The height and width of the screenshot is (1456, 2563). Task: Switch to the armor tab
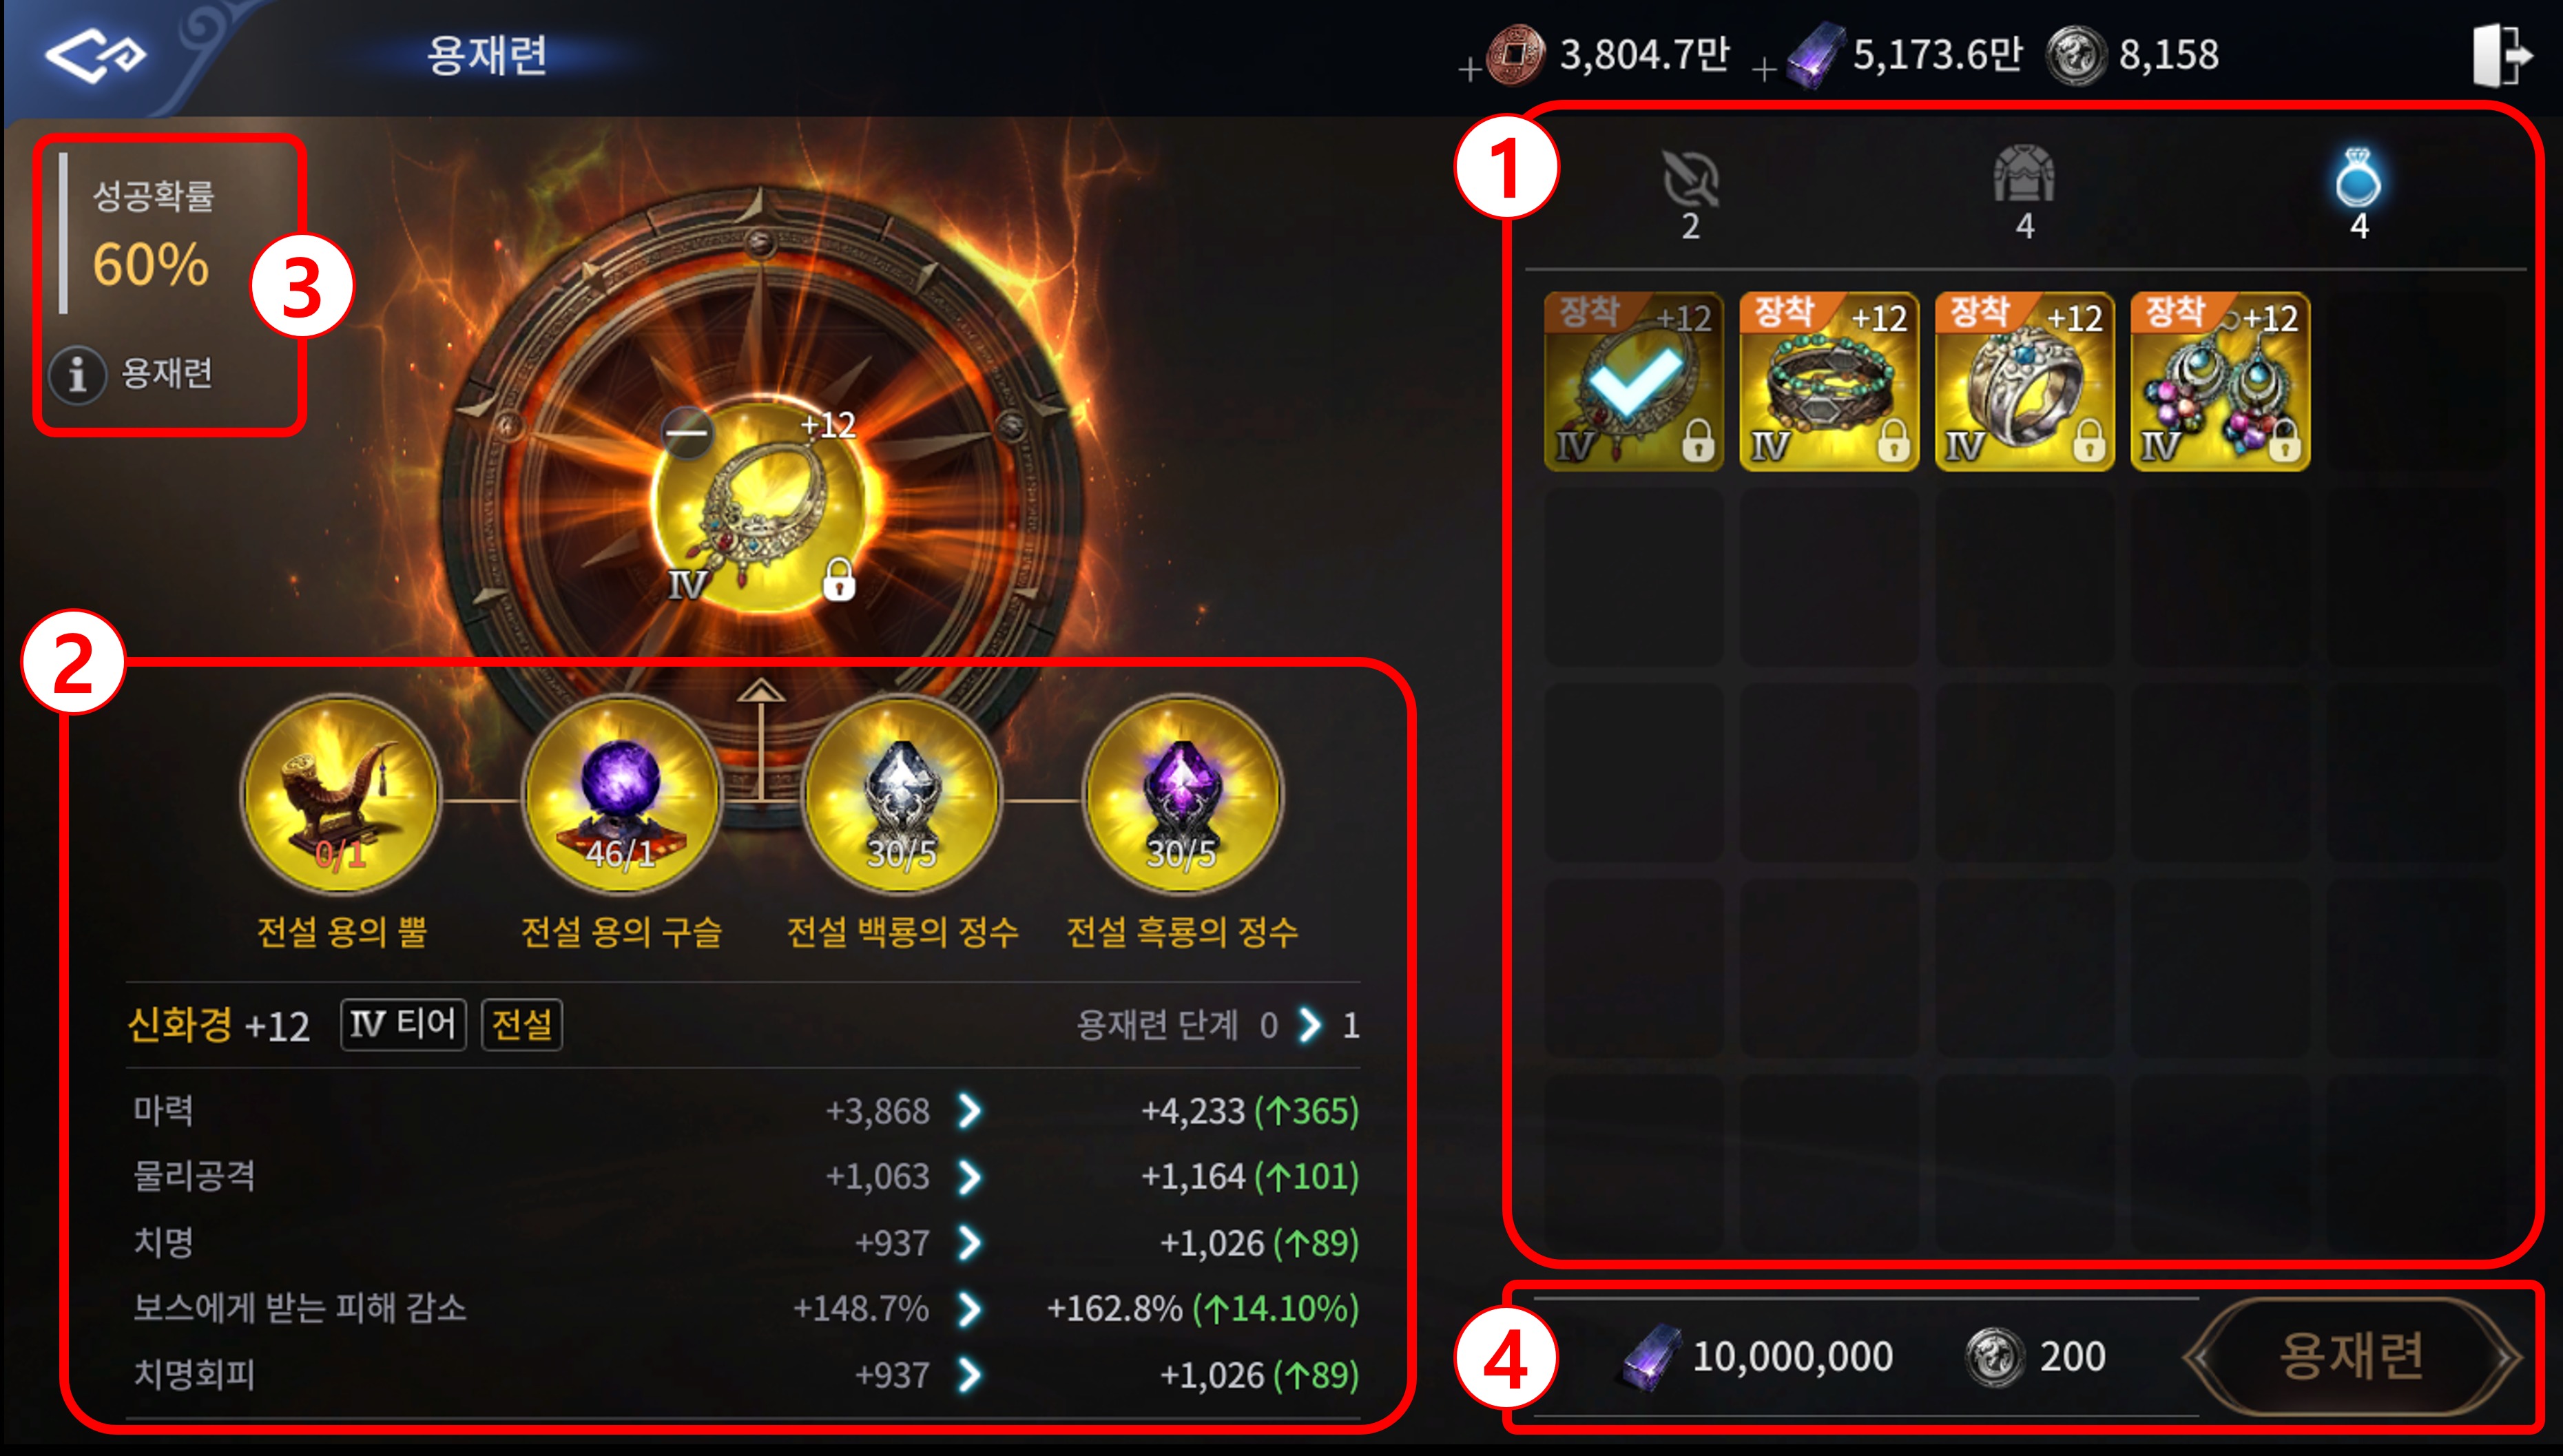2024,192
